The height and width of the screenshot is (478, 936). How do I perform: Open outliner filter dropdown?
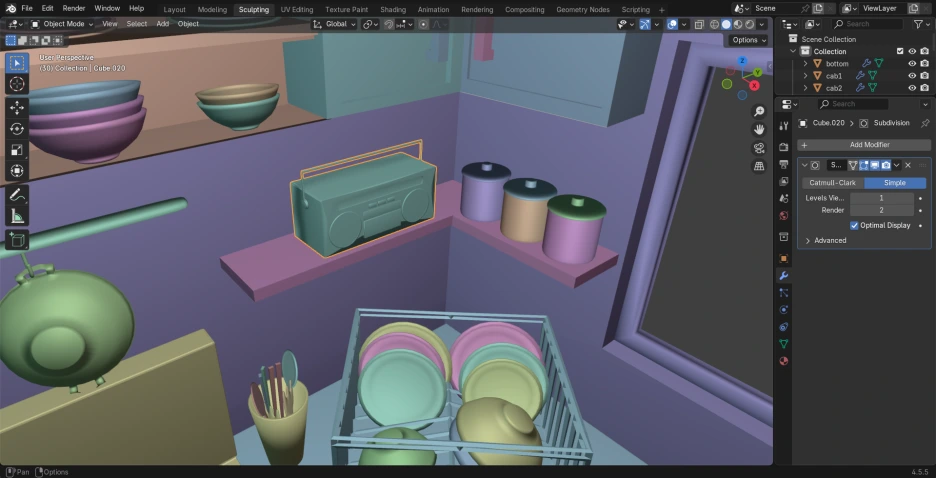click(x=922, y=24)
